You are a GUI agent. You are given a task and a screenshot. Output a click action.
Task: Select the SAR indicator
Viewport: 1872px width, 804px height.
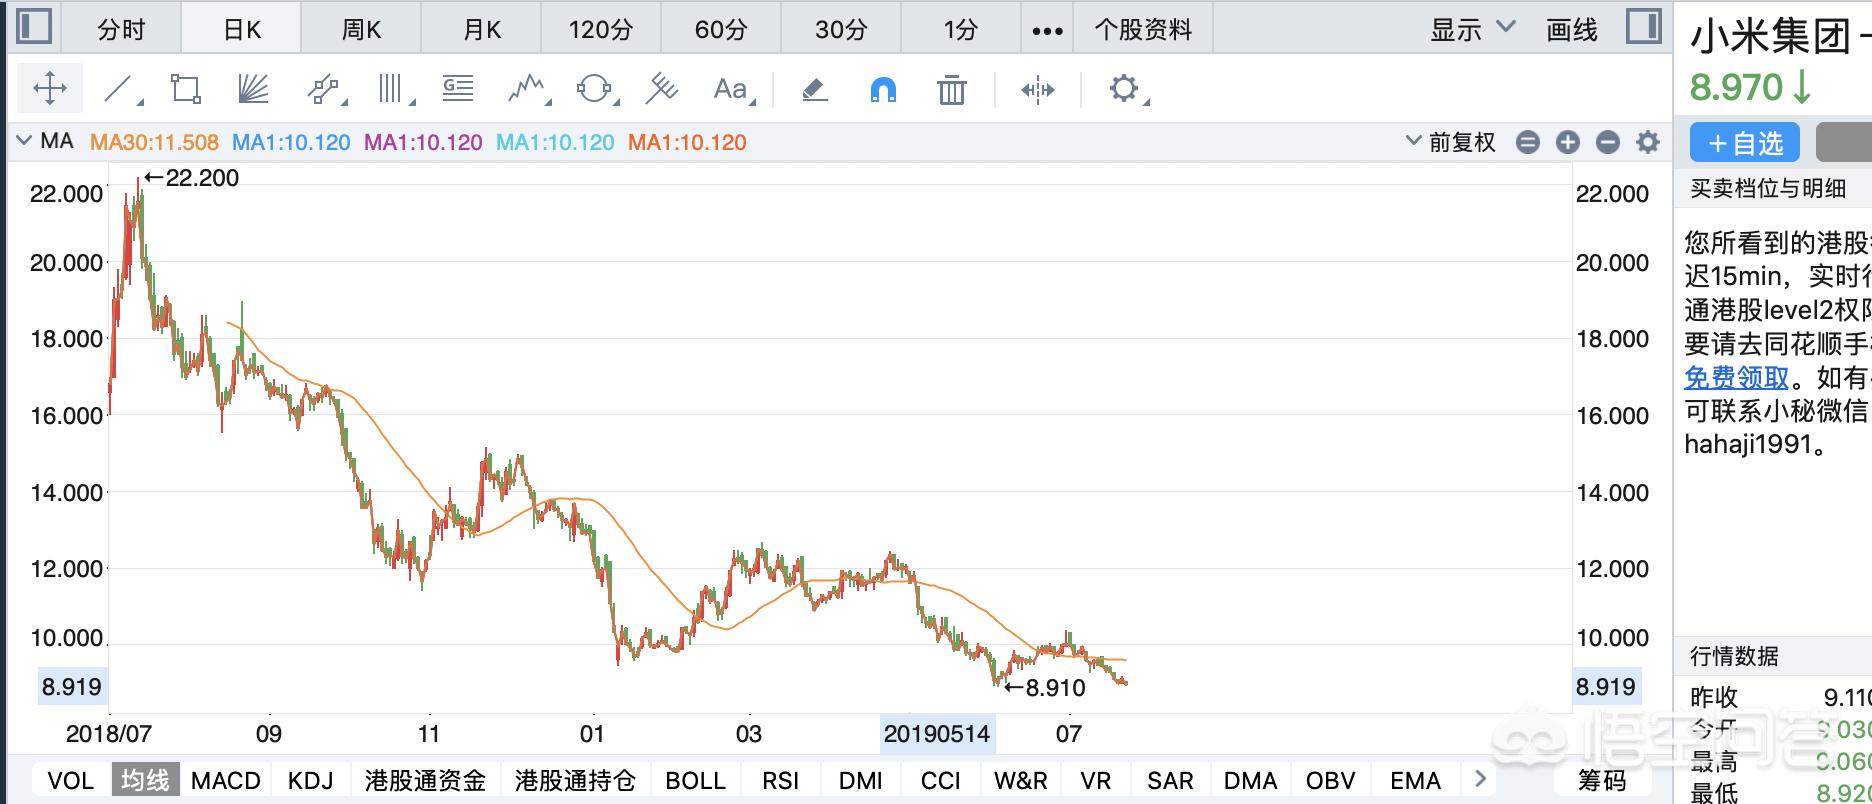pyautogui.click(x=1170, y=780)
